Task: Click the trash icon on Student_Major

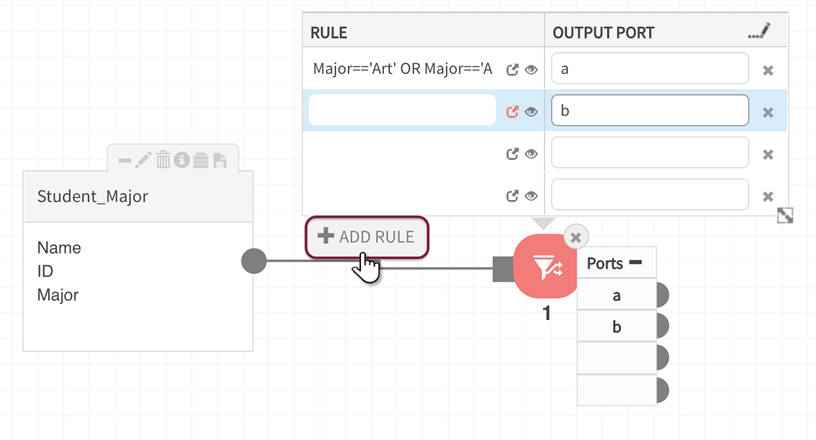Action: coord(163,160)
